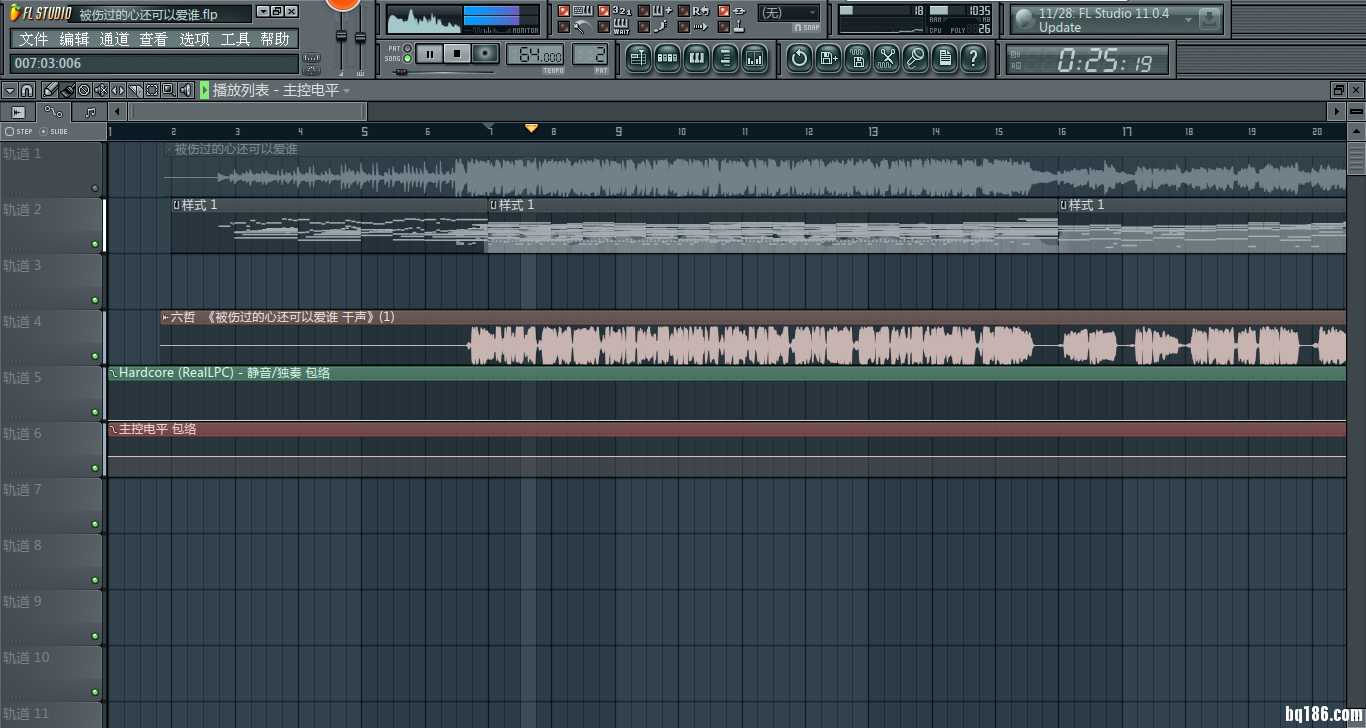Open the playlist window shortcut button
Screen dimensions: 1366x728
tap(638, 58)
